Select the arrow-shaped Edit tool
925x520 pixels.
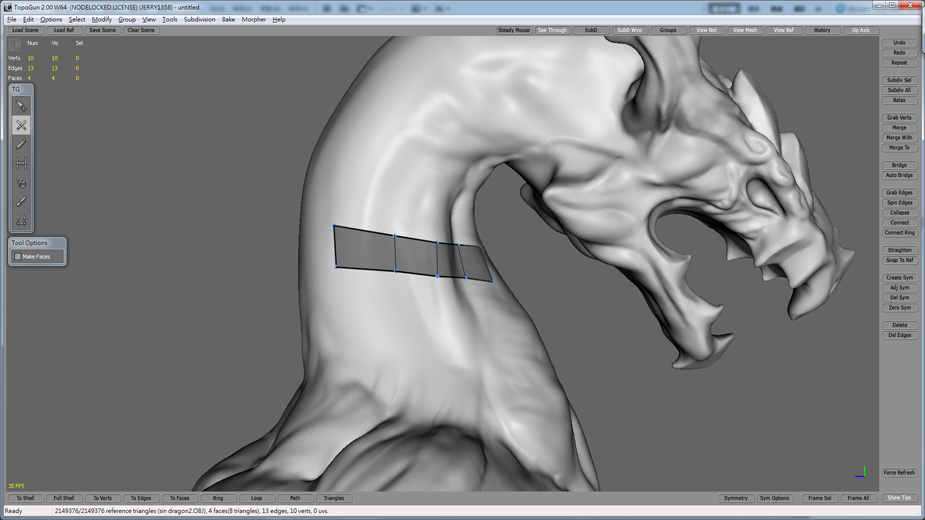(x=21, y=106)
